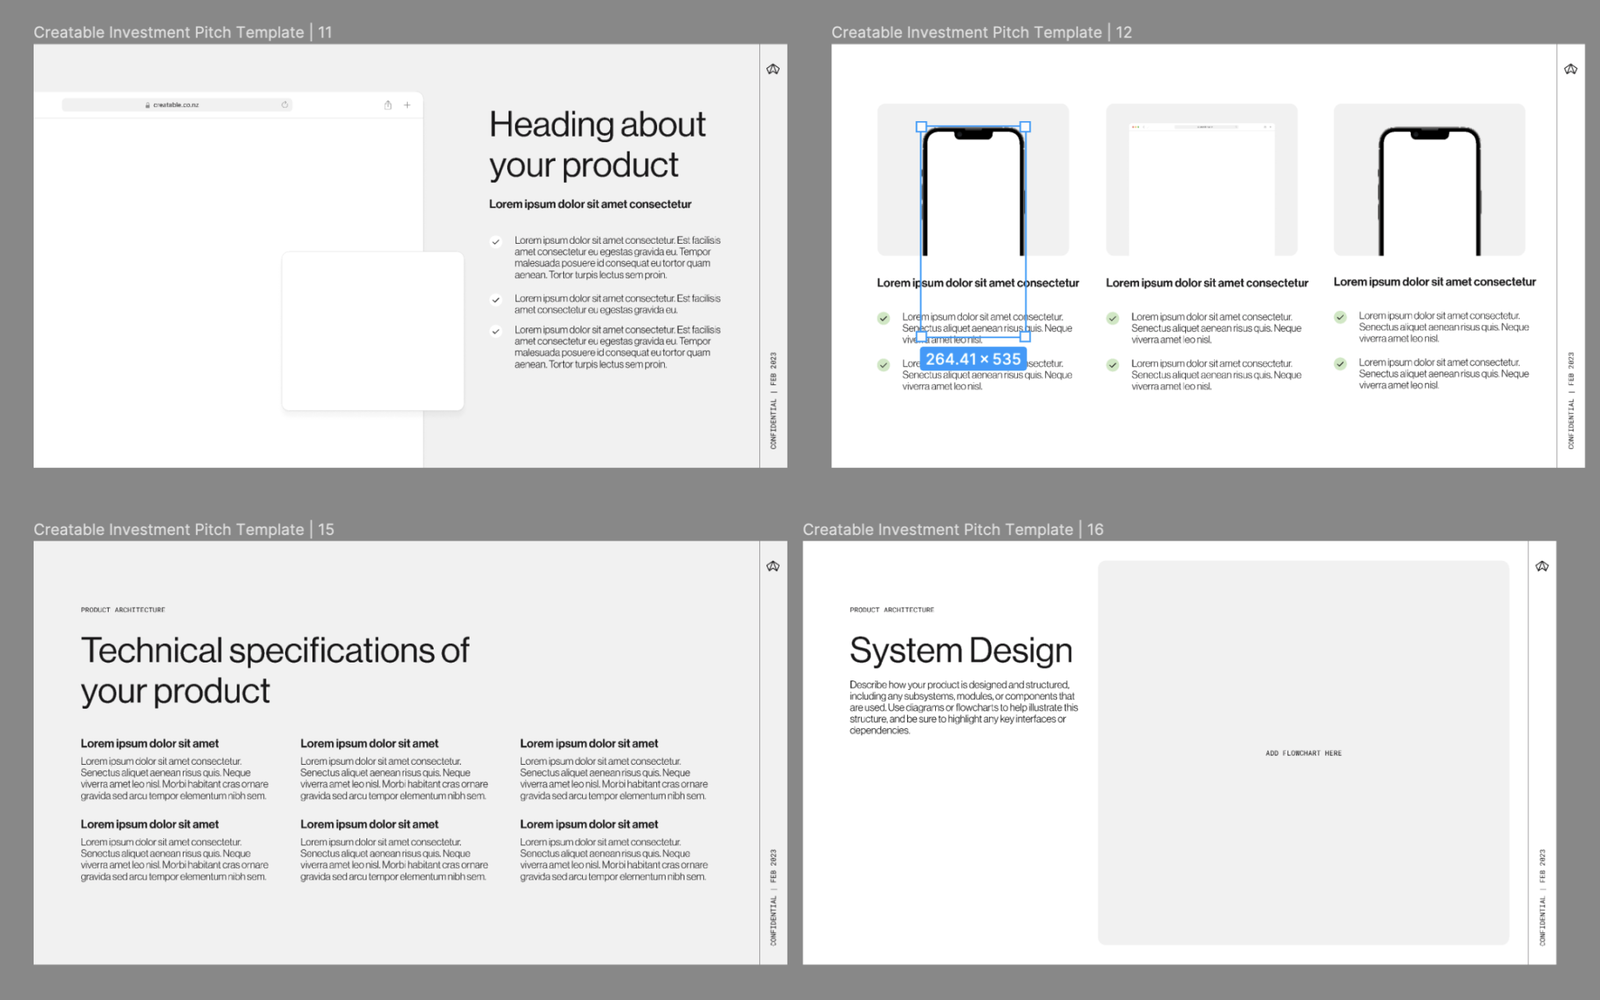Click the "ADD FLOWCHART HERE" placeholder text
The height and width of the screenshot is (1000, 1600).
(x=1303, y=753)
